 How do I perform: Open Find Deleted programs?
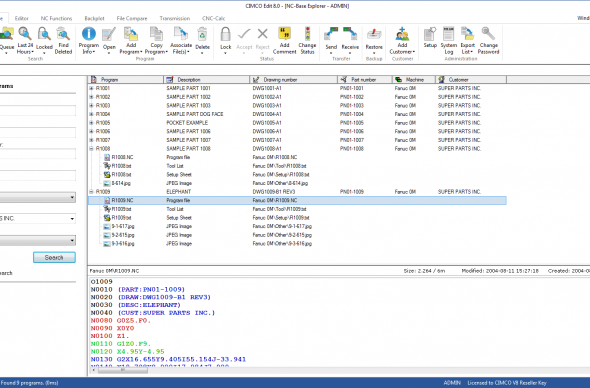63,40
